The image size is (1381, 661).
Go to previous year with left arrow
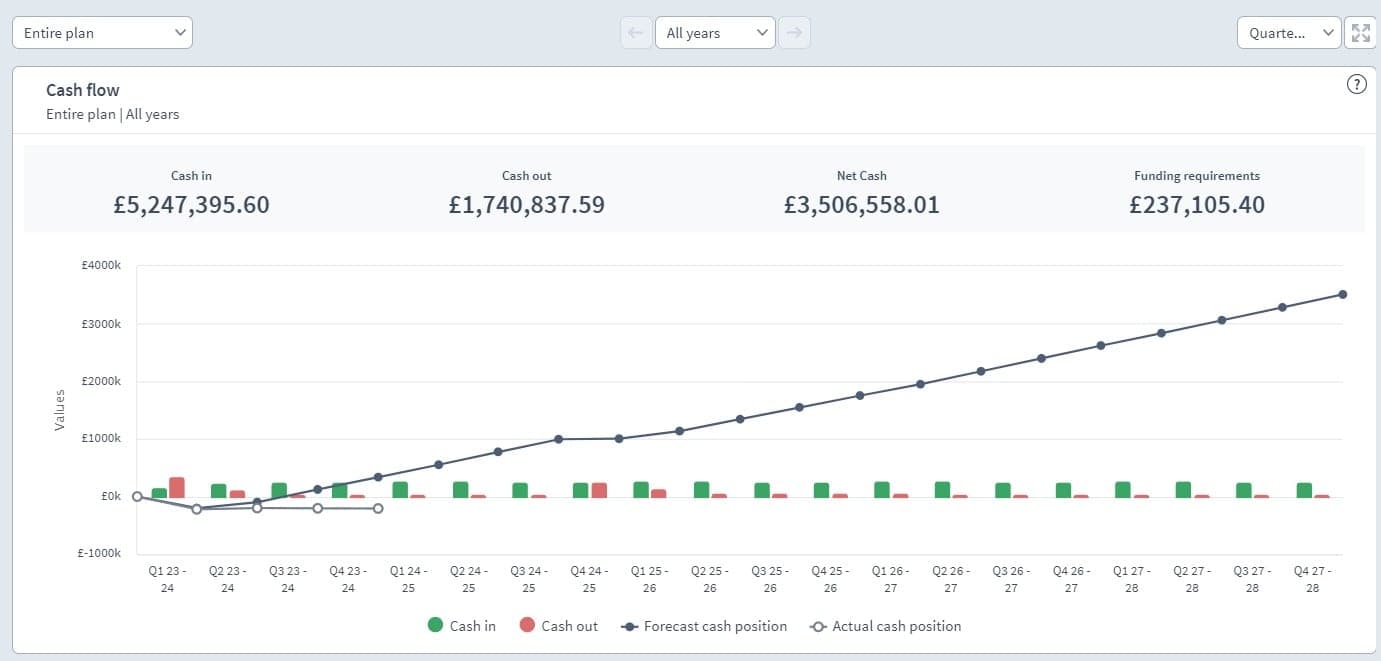(x=635, y=32)
